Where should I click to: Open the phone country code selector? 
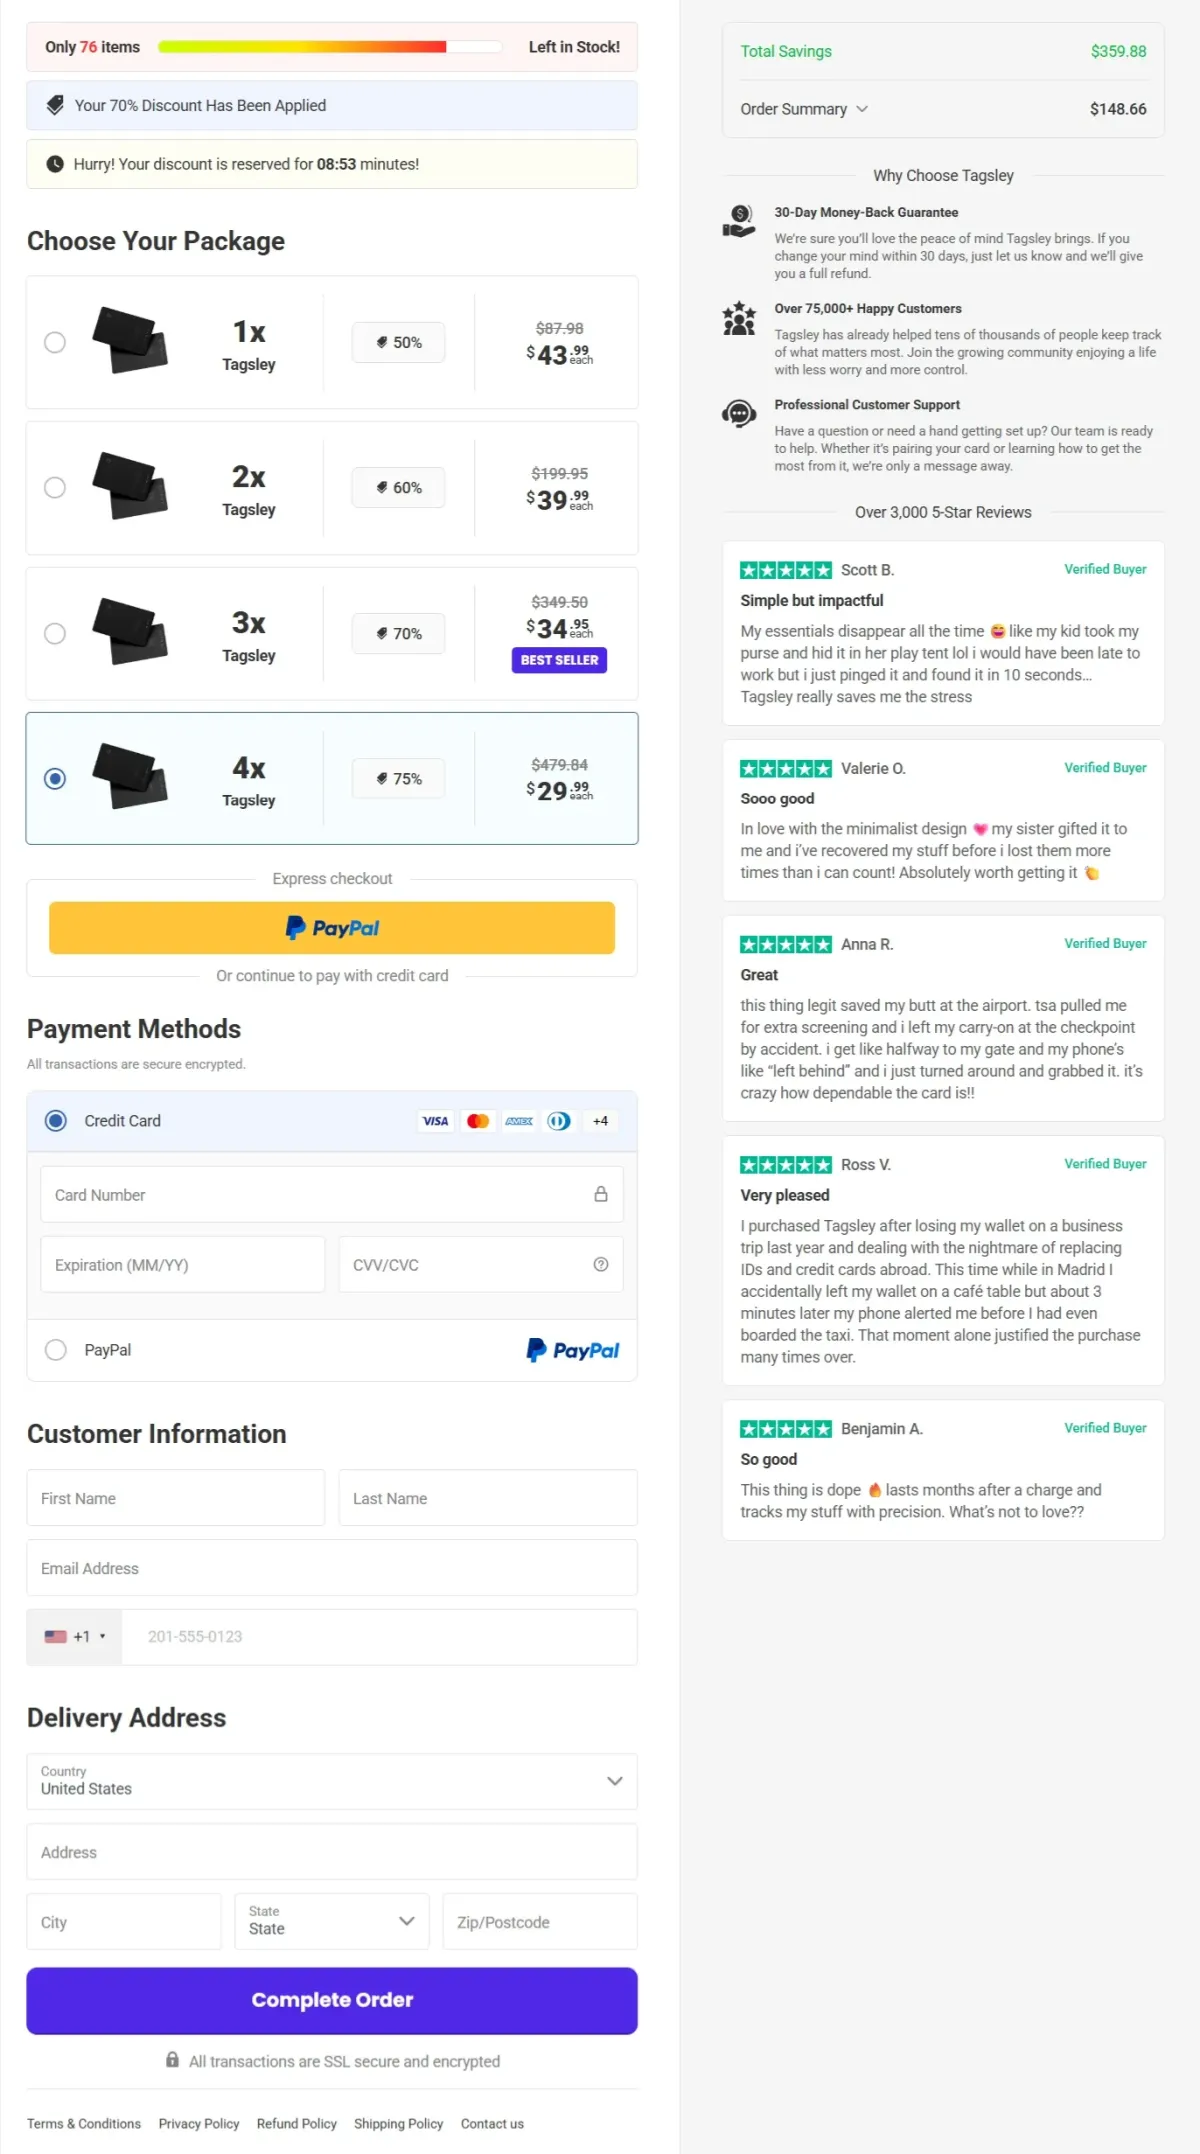click(x=73, y=1636)
